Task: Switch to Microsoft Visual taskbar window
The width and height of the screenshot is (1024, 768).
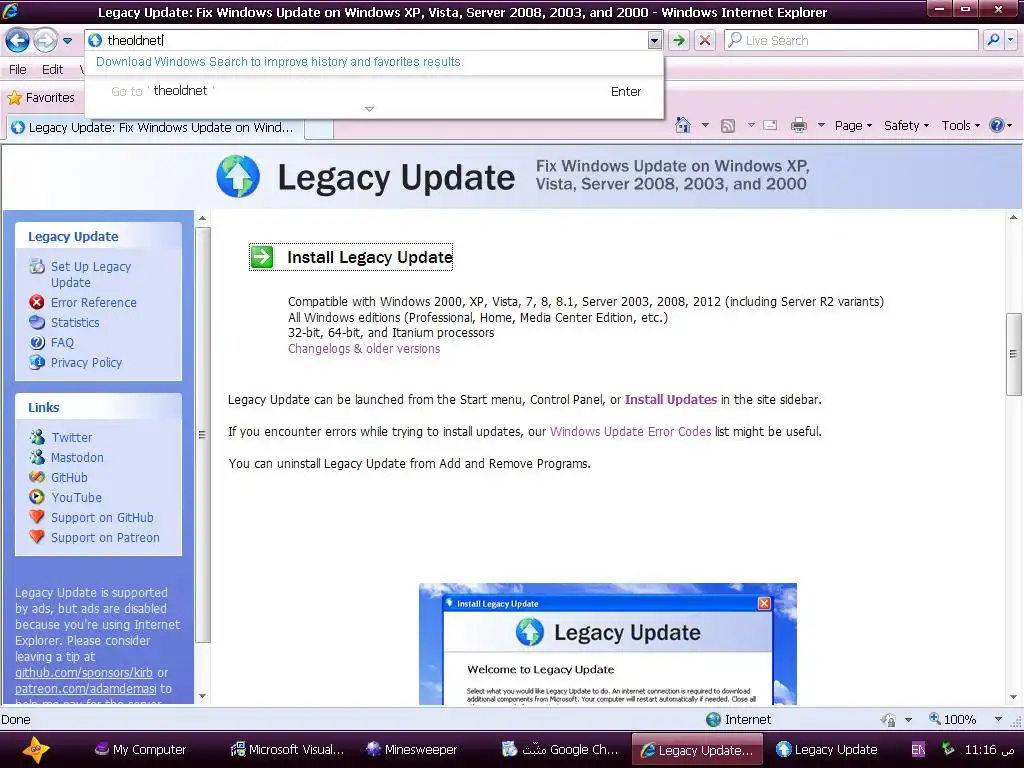Action: tap(287, 750)
